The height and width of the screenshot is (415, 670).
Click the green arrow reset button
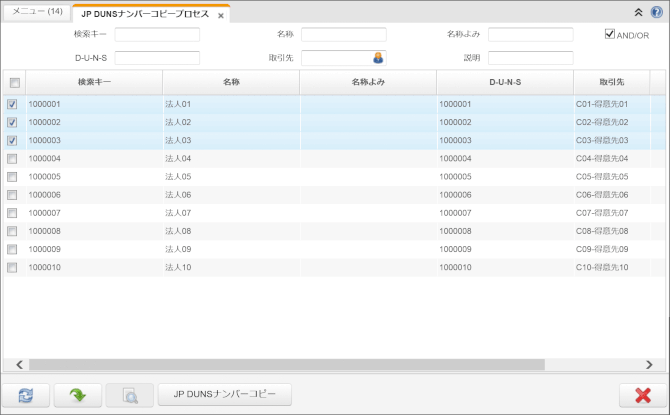tap(78, 395)
